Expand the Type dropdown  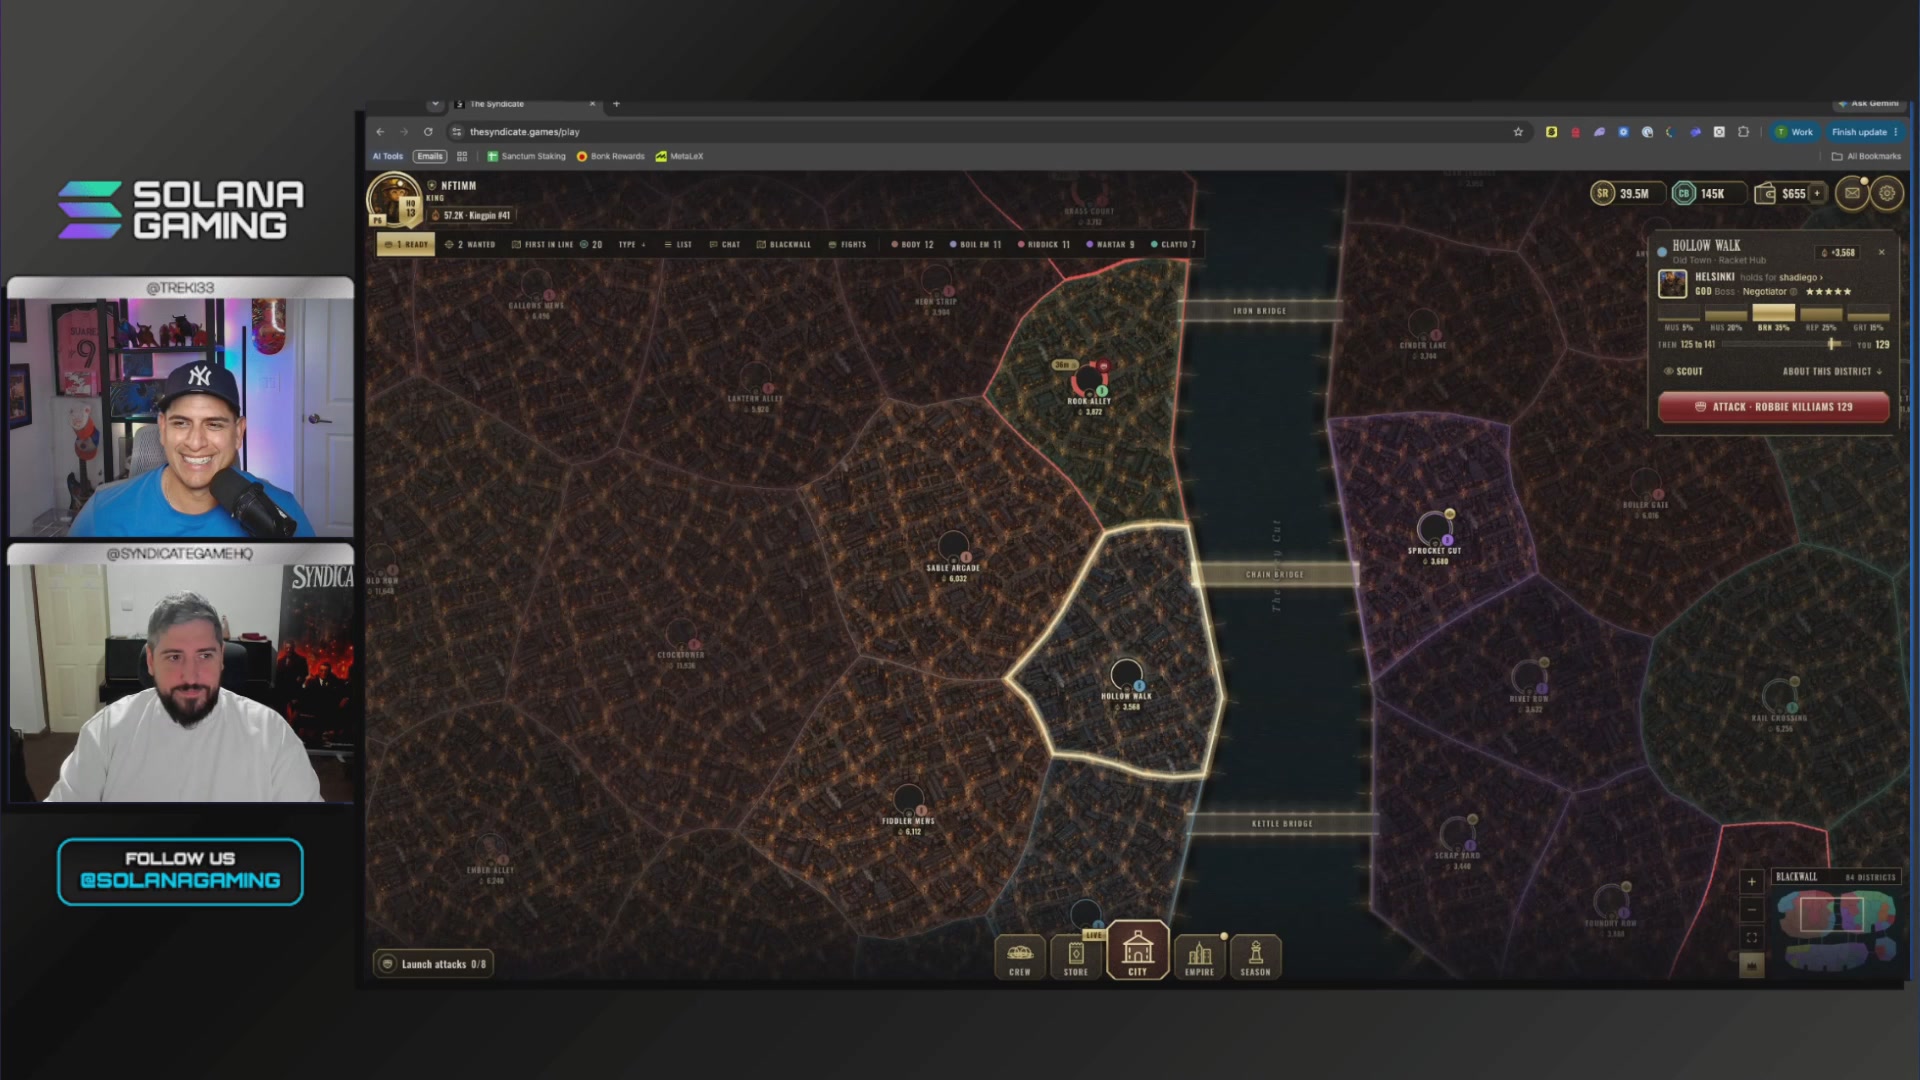(x=632, y=244)
